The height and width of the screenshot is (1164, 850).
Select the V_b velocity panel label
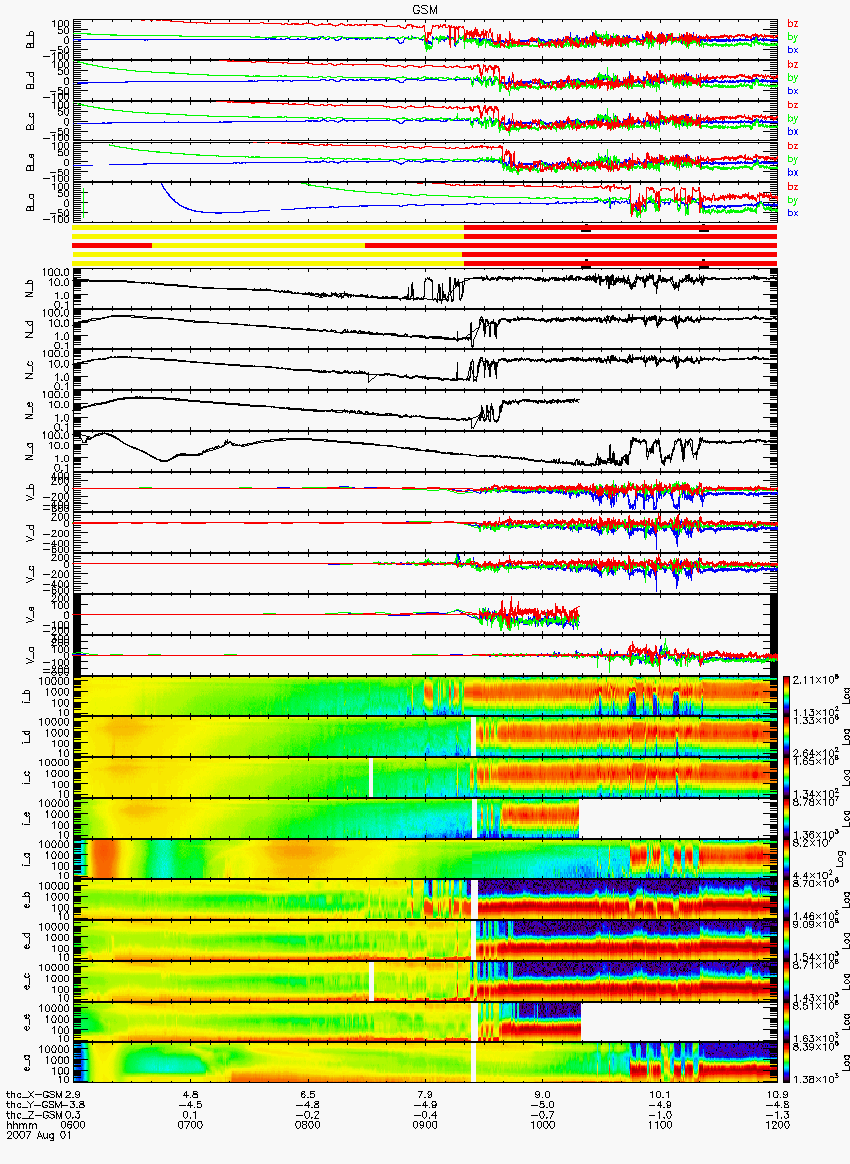pos(30,491)
